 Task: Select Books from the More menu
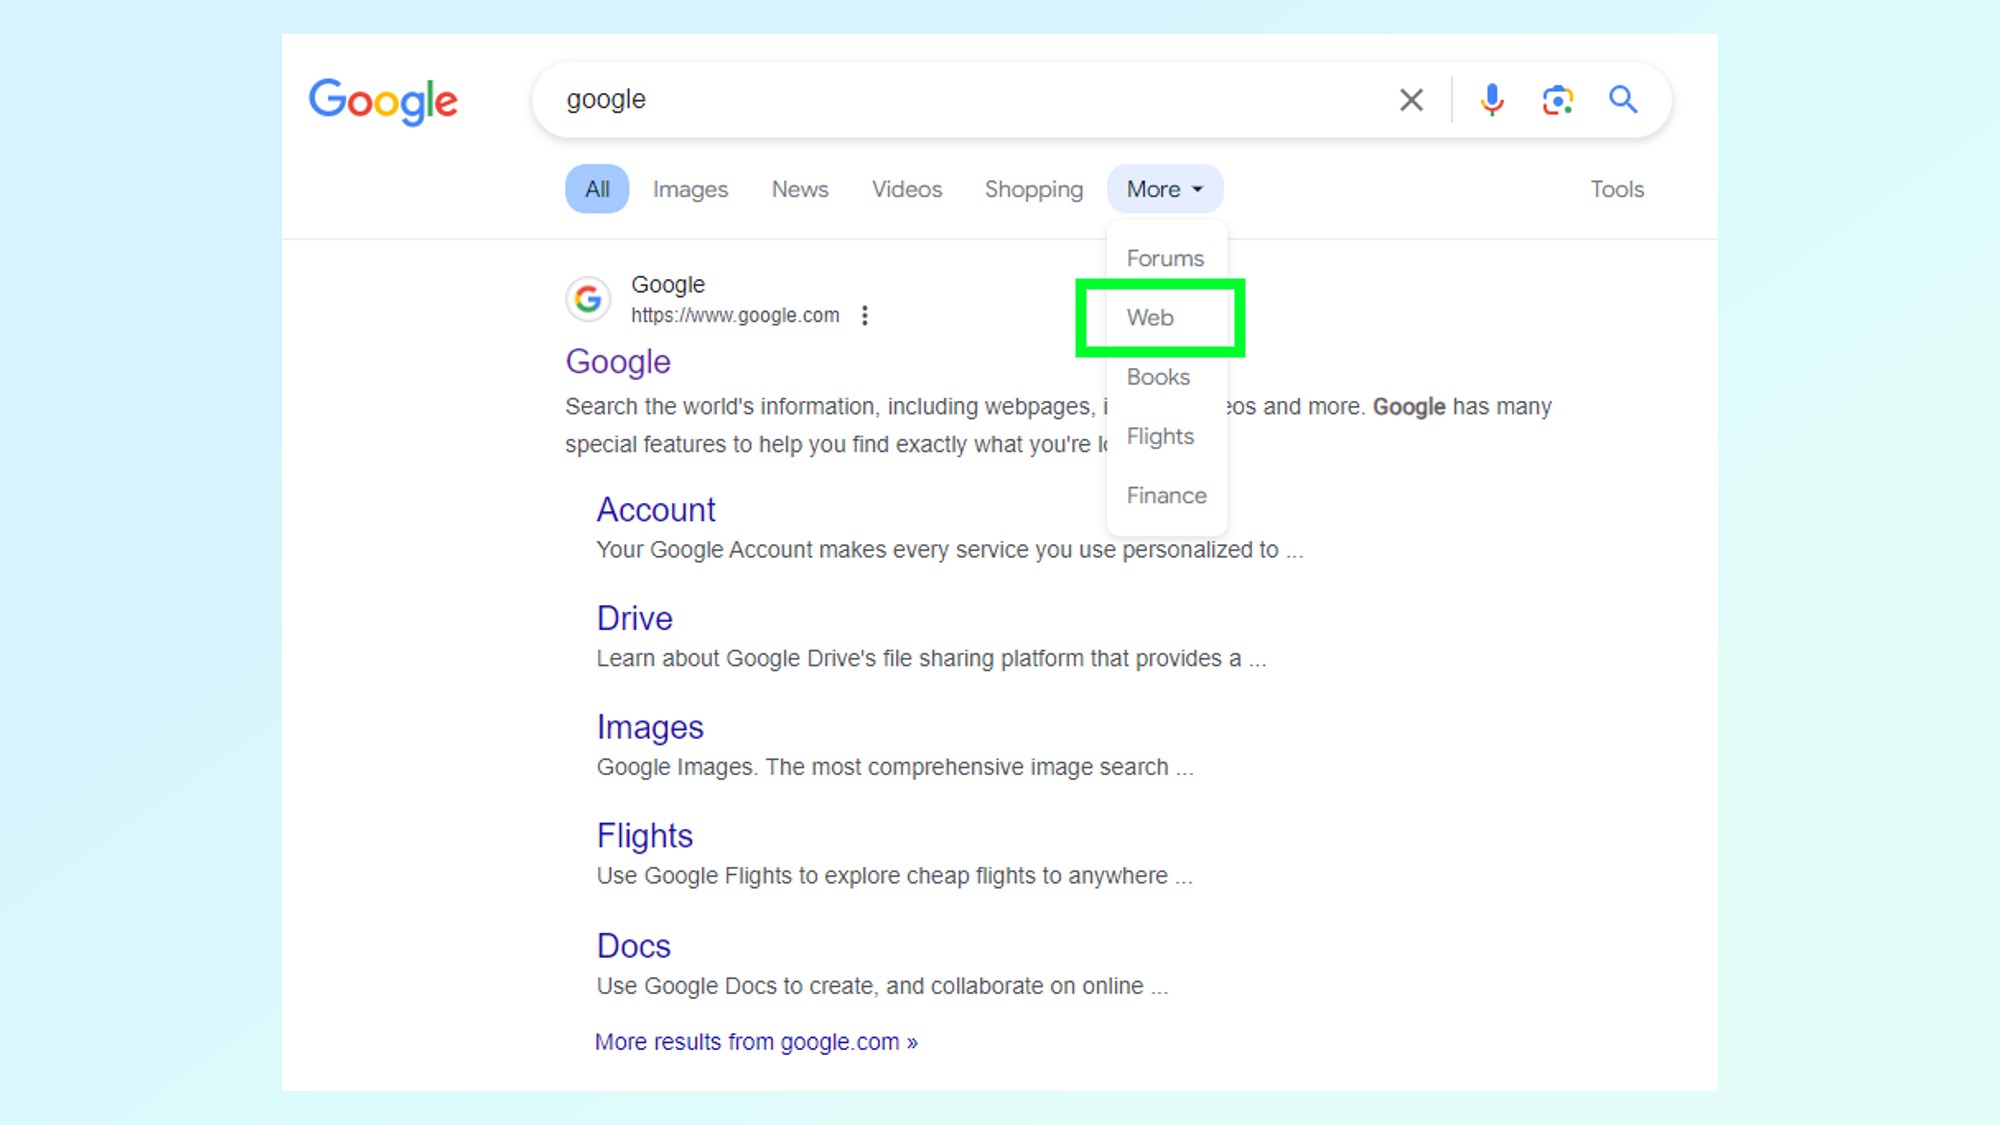[1158, 377]
